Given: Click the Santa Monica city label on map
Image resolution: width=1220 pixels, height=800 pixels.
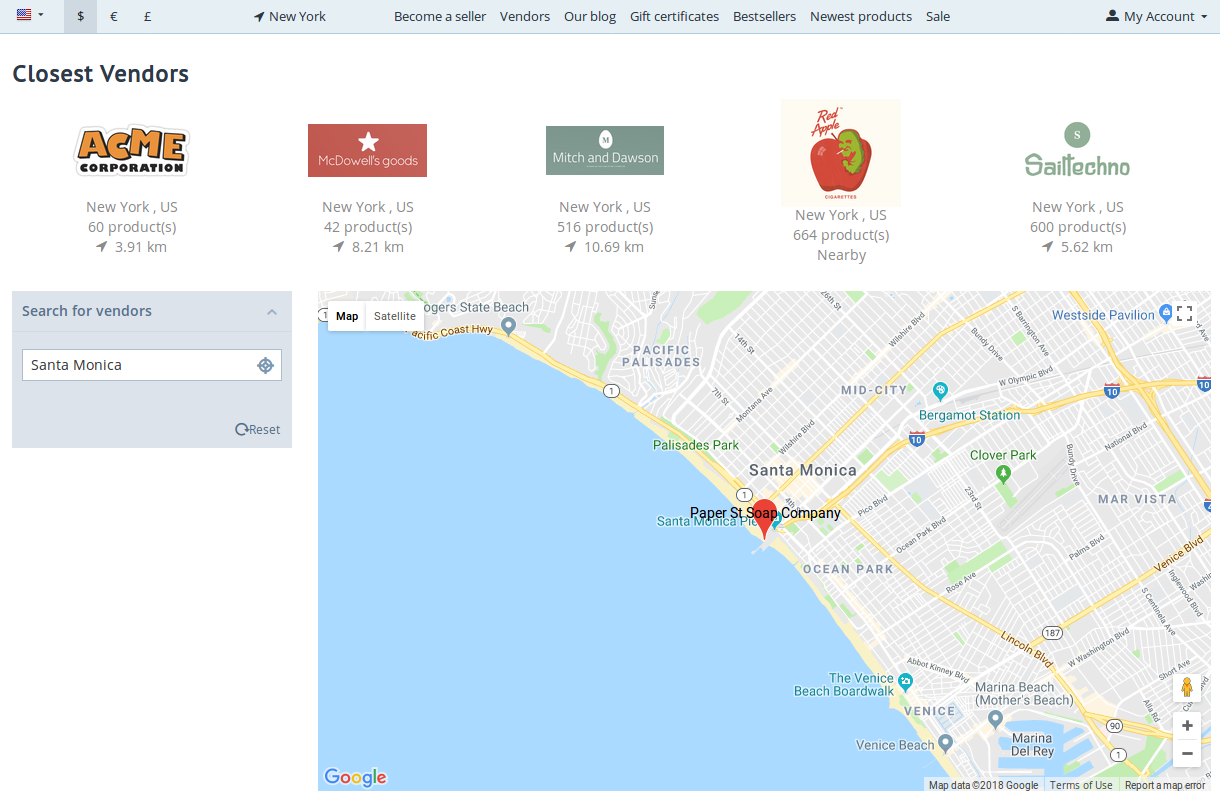Looking at the screenshot, I should 803,470.
